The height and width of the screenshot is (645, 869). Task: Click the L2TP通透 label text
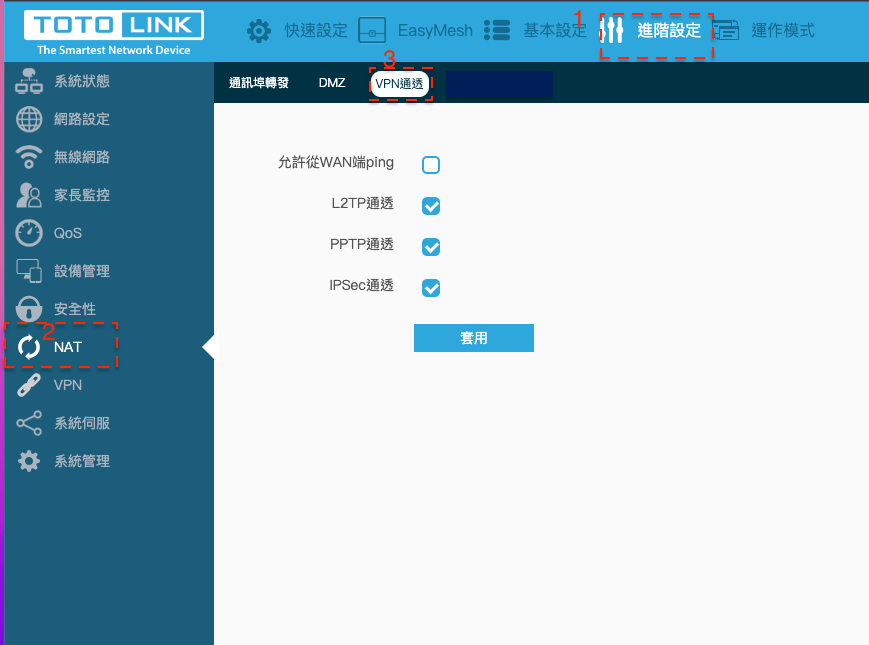coord(362,203)
